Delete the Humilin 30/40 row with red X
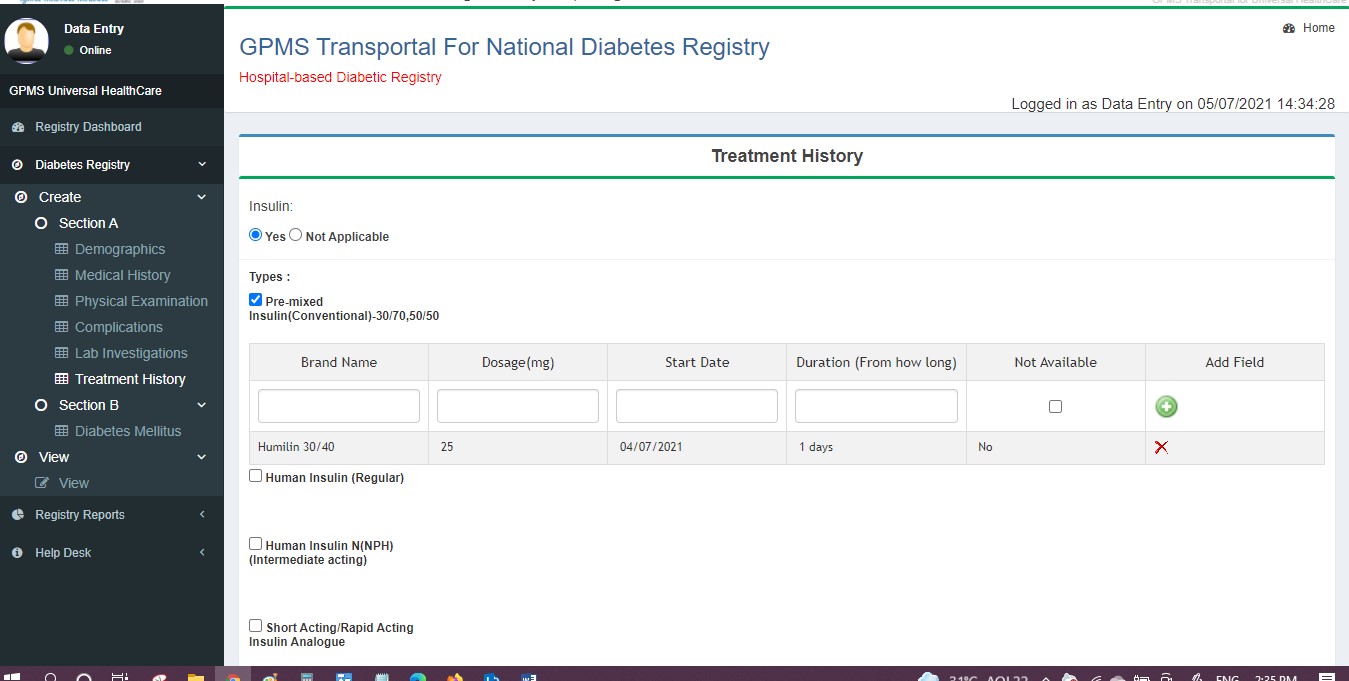This screenshot has height=681, width=1349. click(x=1161, y=447)
